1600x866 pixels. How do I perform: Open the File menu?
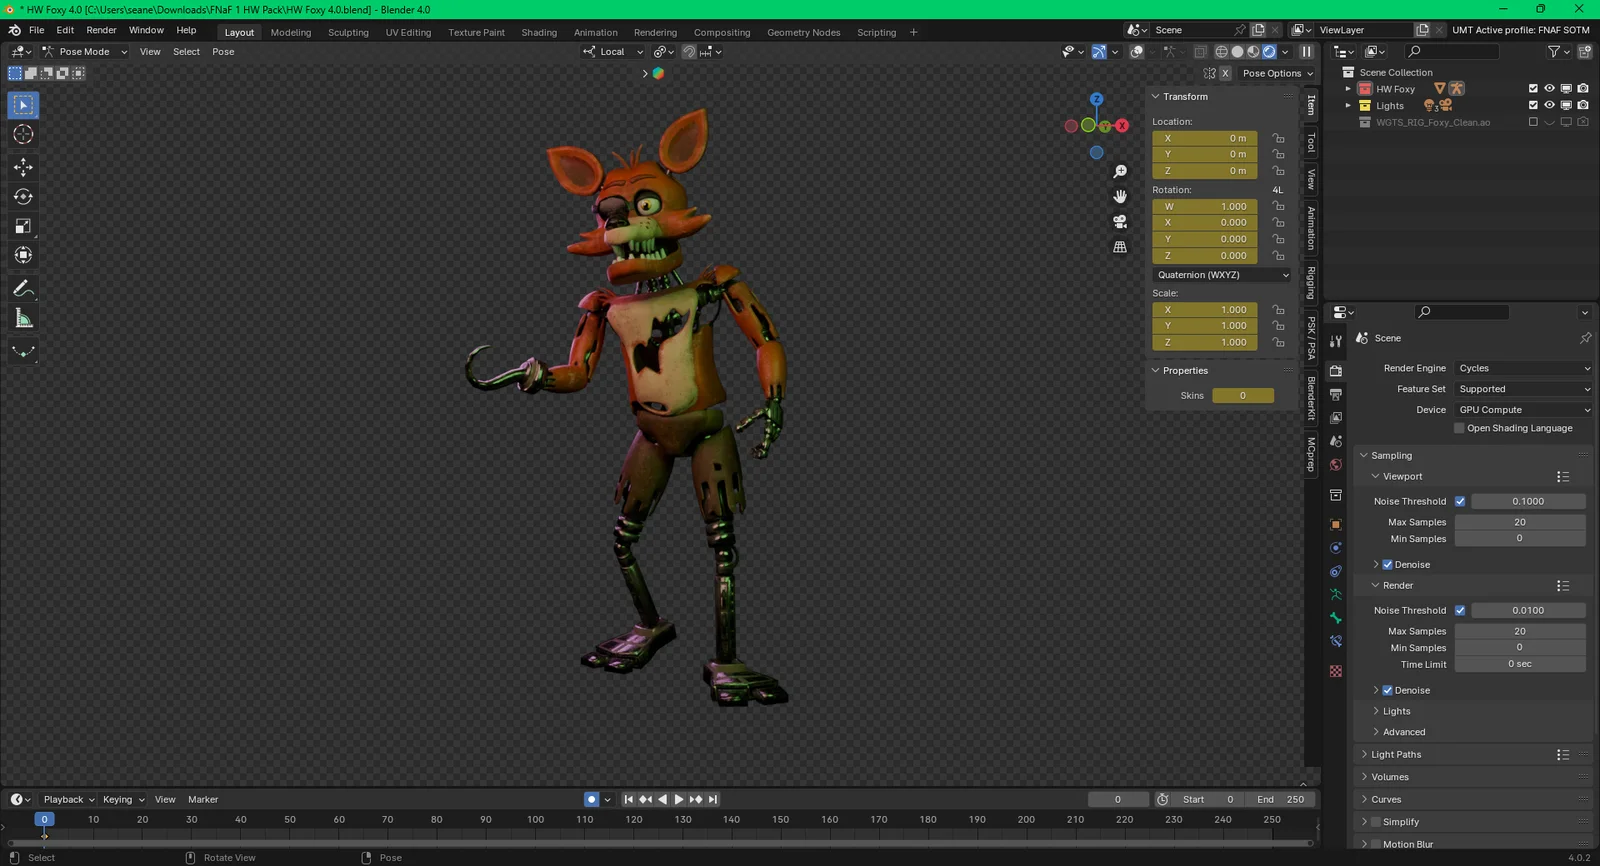36,30
